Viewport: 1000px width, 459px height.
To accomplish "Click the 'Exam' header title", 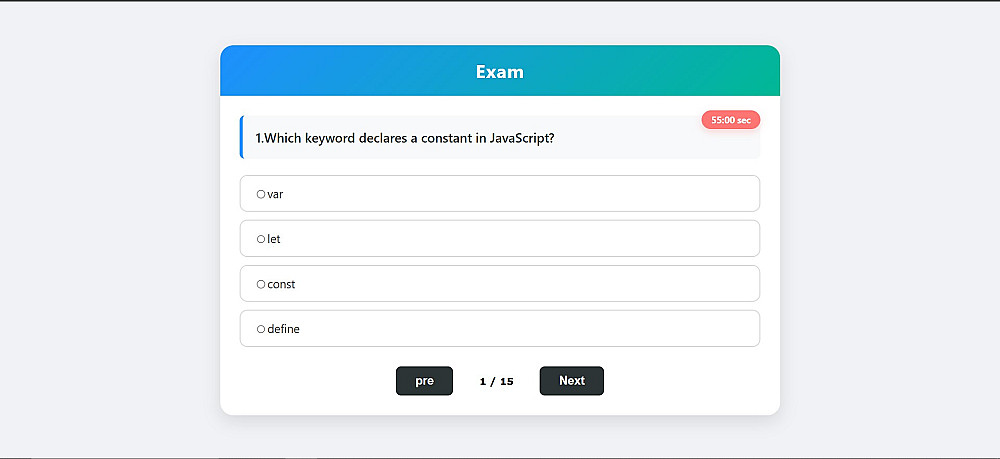I will tap(499, 72).
